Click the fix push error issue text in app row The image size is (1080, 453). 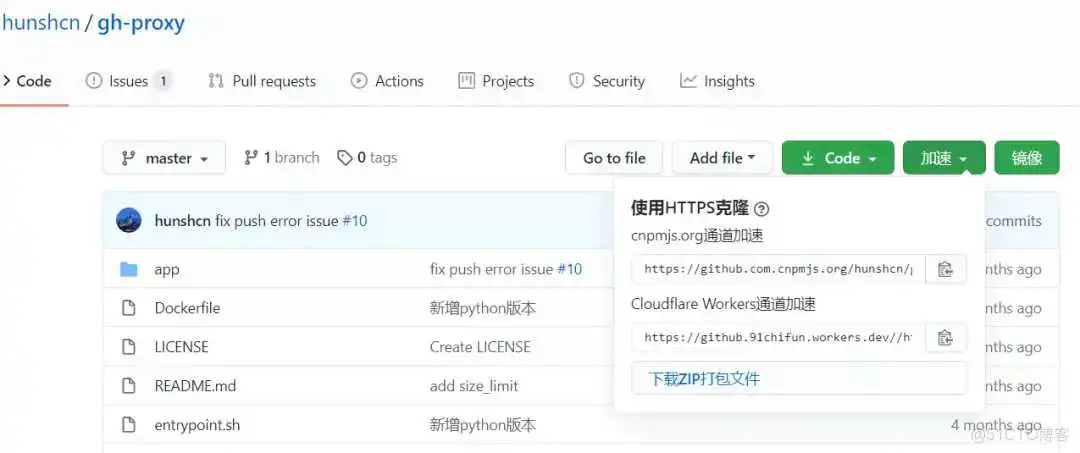[491, 269]
